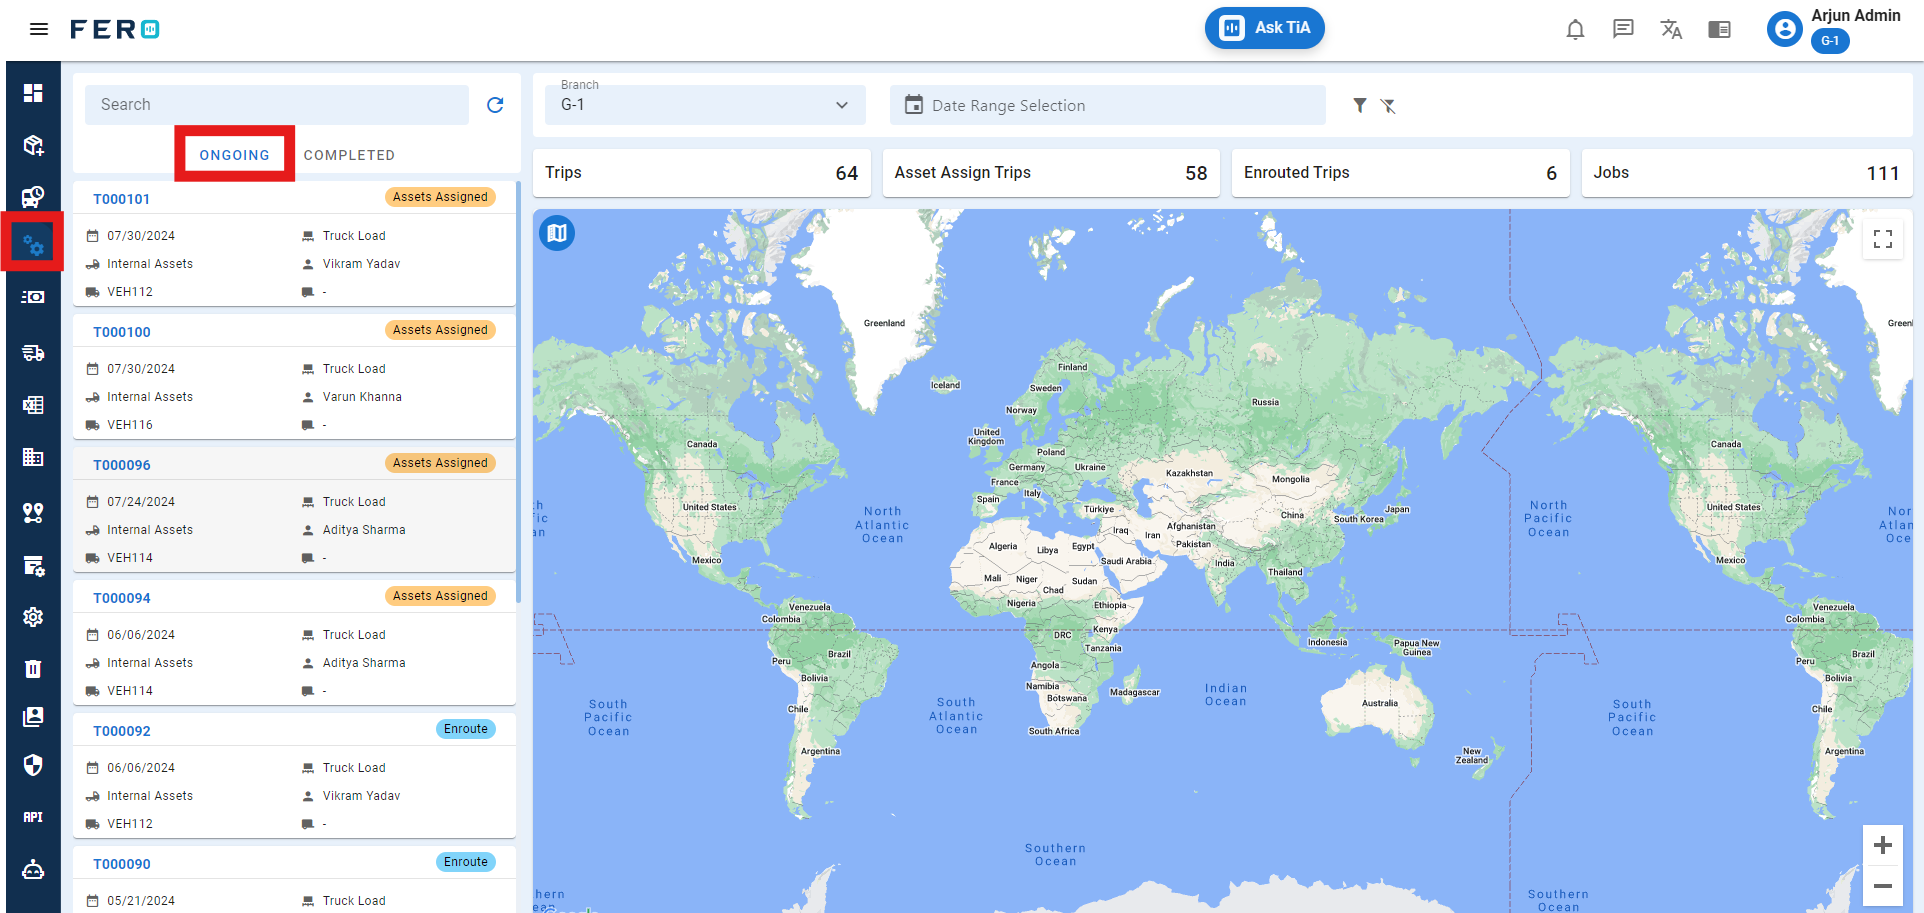Open the shield security sidebar icon
Image resolution: width=1924 pixels, height=913 pixels.
click(x=33, y=765)
